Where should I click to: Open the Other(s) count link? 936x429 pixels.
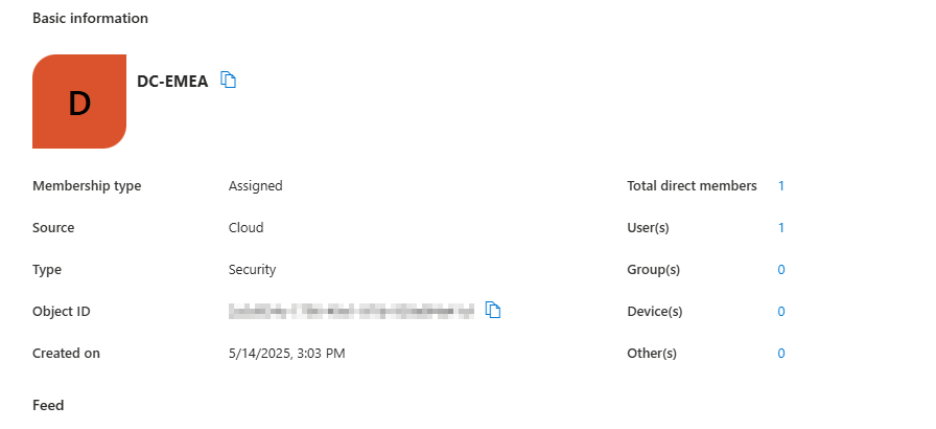click(x=781, y=354)
